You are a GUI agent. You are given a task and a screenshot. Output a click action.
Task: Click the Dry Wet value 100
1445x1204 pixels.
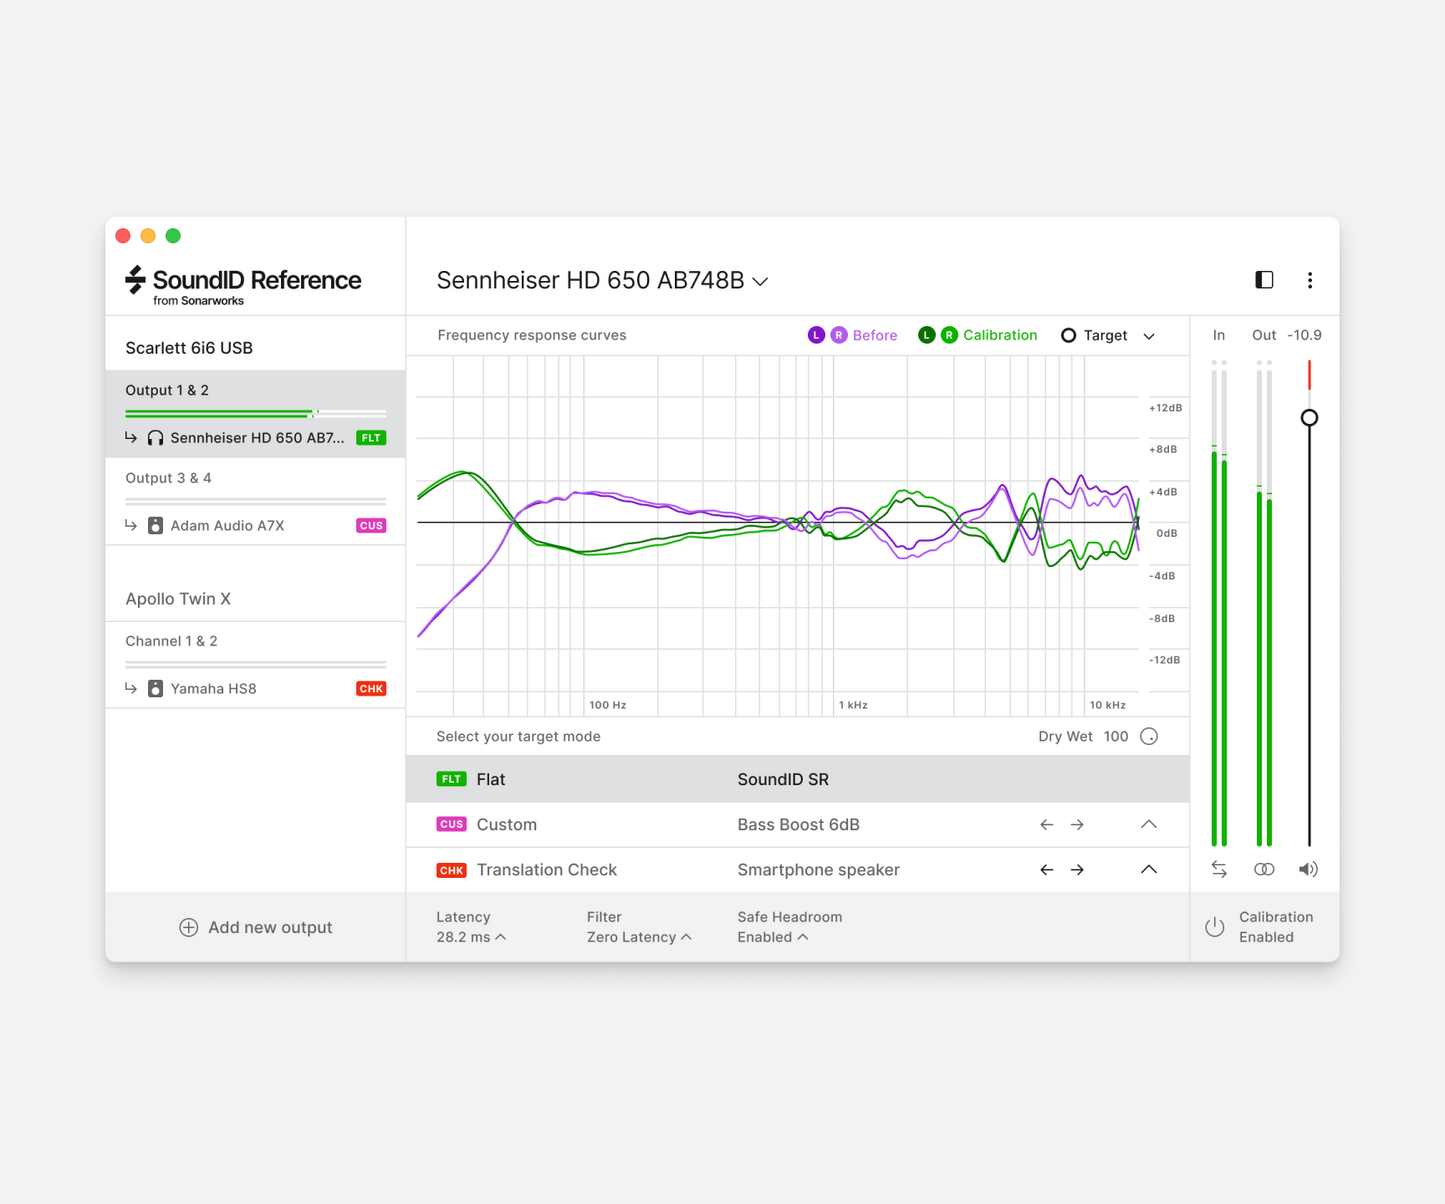1116,737
